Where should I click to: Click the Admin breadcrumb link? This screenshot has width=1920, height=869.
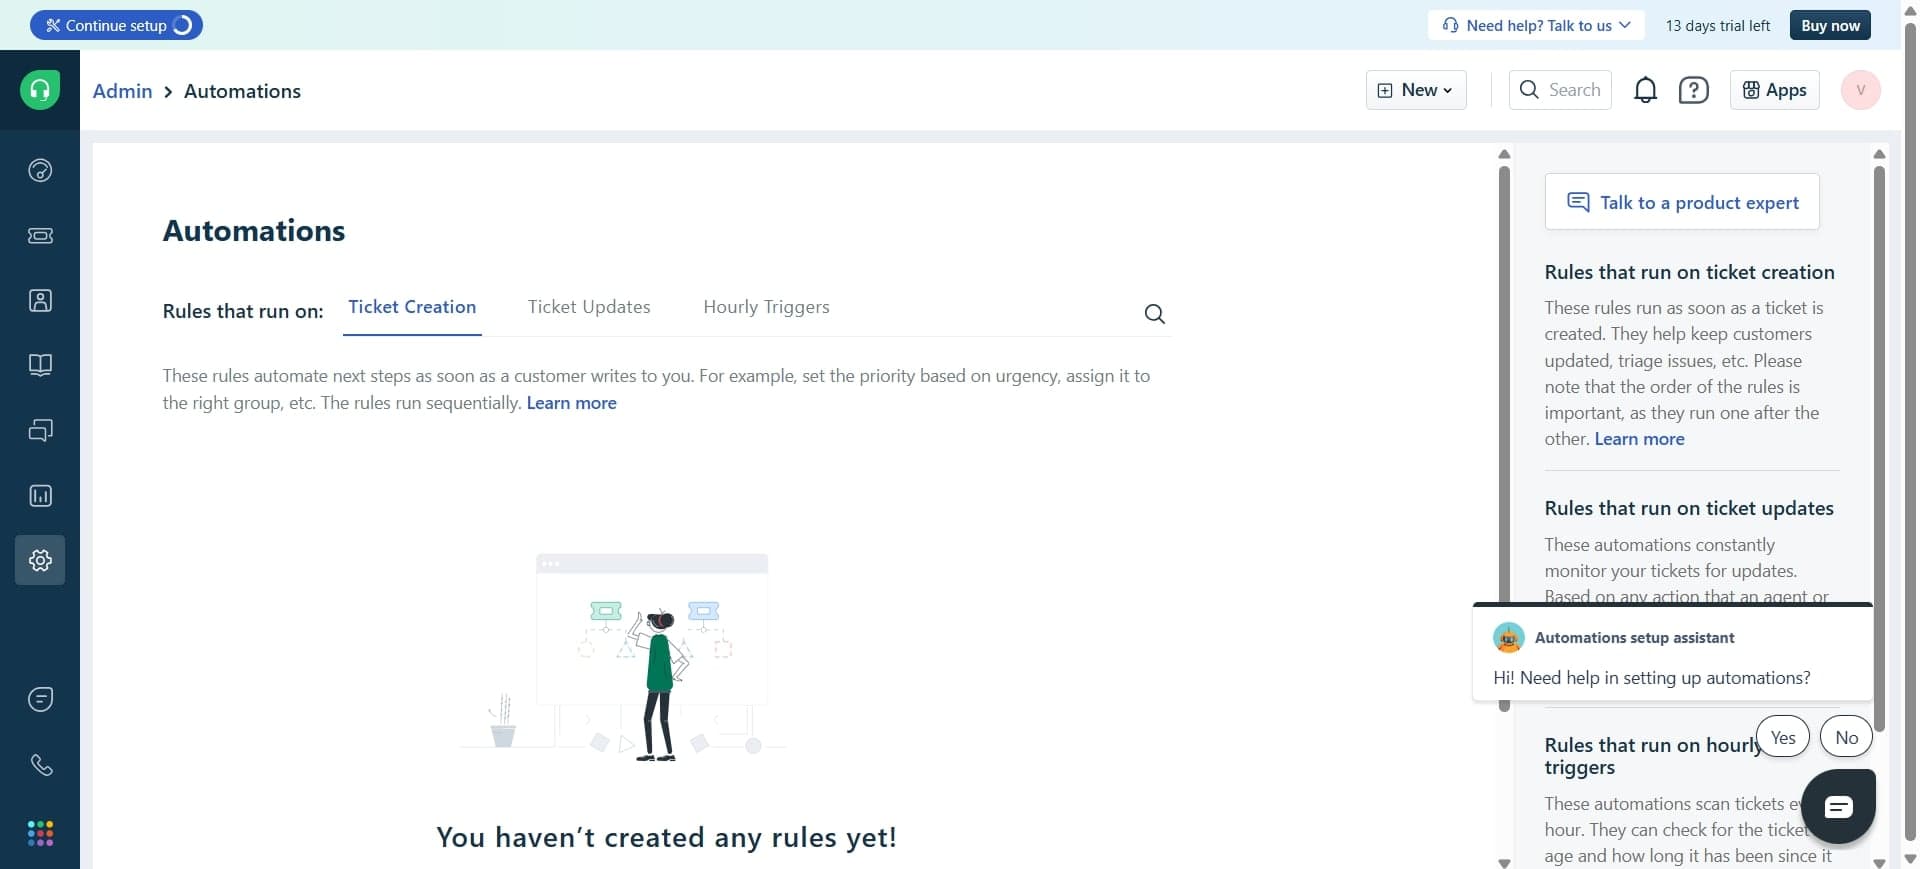[122, 91]
